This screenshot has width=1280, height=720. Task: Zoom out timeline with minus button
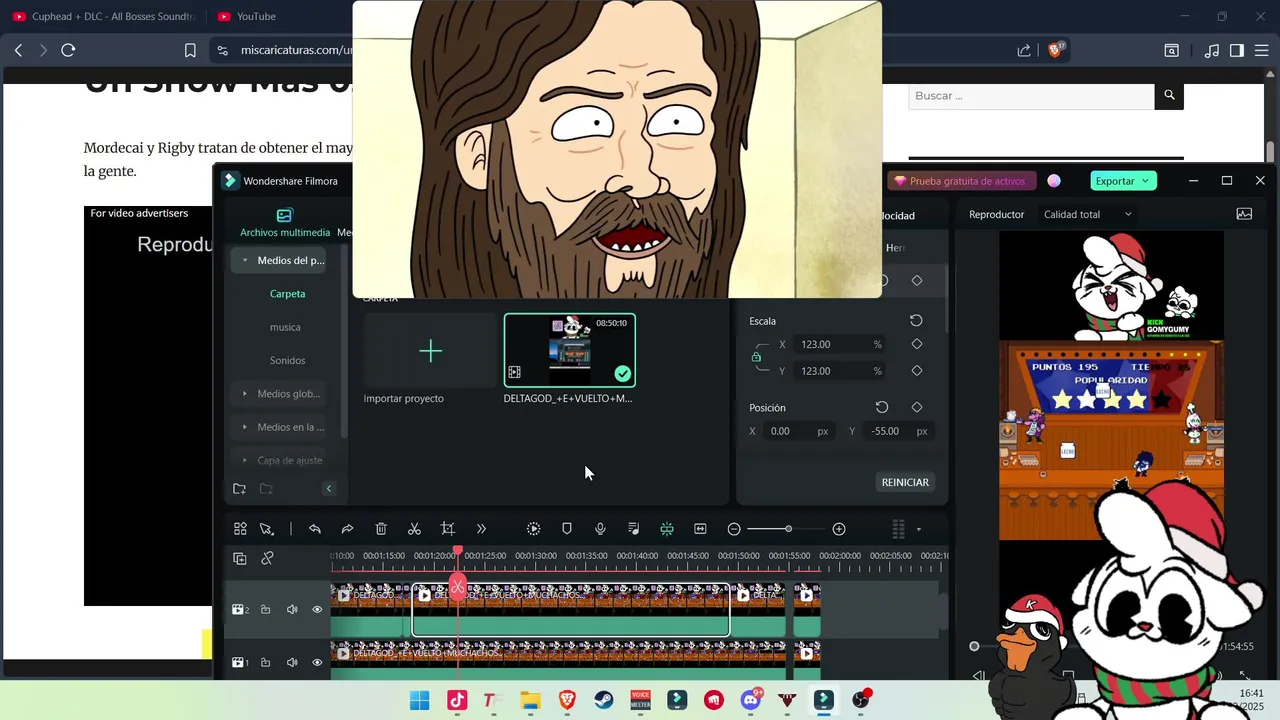coord(734,529)
